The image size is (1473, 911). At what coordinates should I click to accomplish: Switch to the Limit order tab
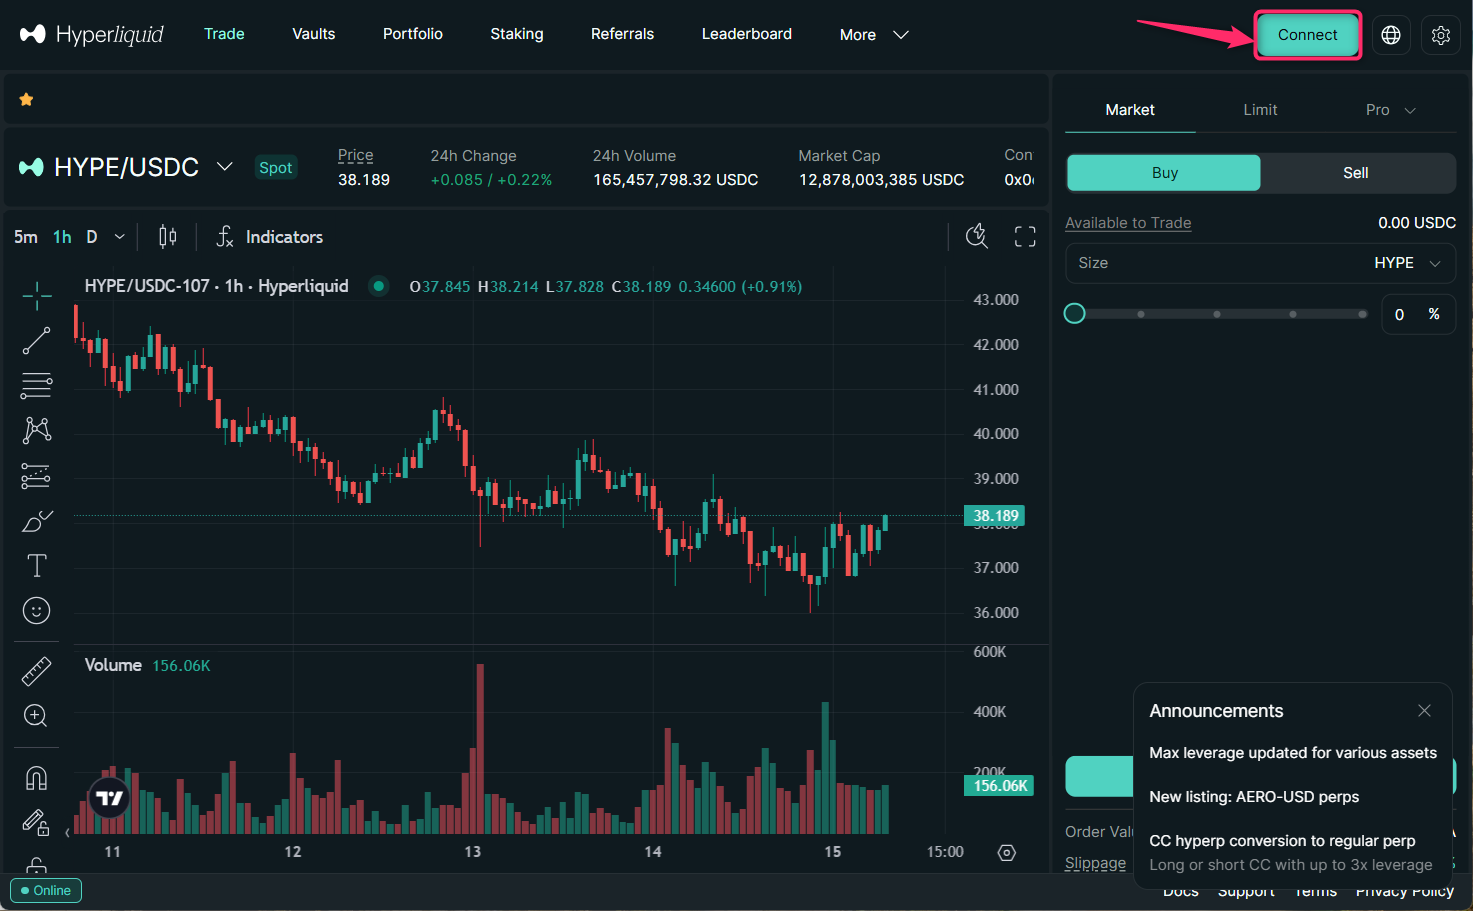[1260, 110]
